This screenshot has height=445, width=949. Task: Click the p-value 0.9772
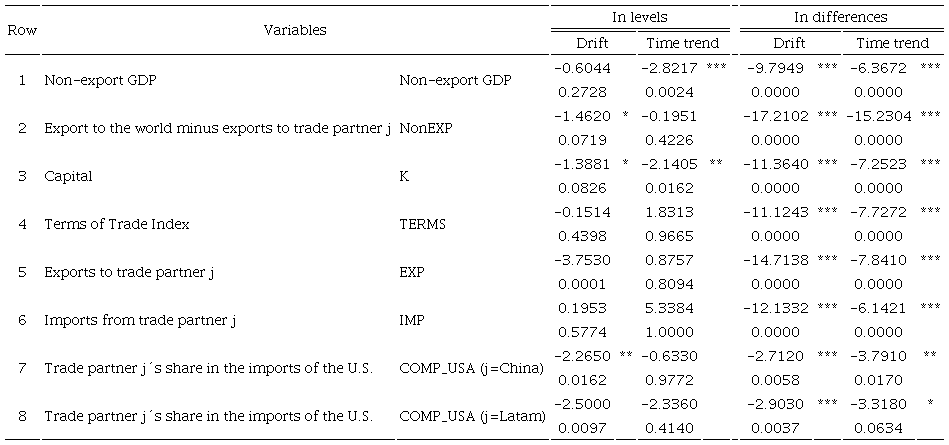coord(668,381)
